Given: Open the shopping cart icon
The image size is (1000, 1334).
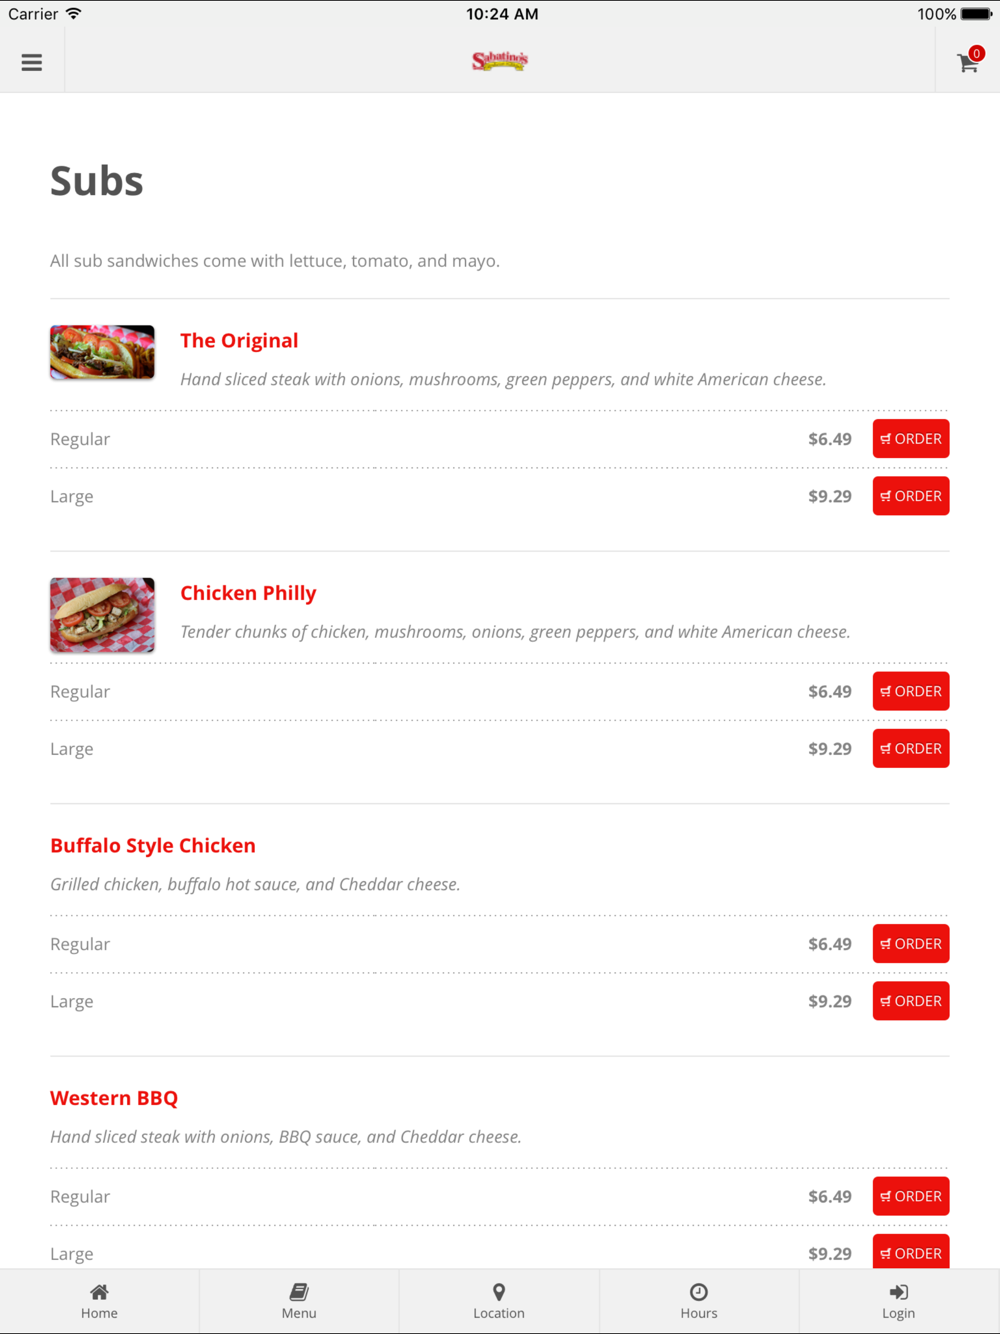Looking at the screenshot, I should pos(968,61).
